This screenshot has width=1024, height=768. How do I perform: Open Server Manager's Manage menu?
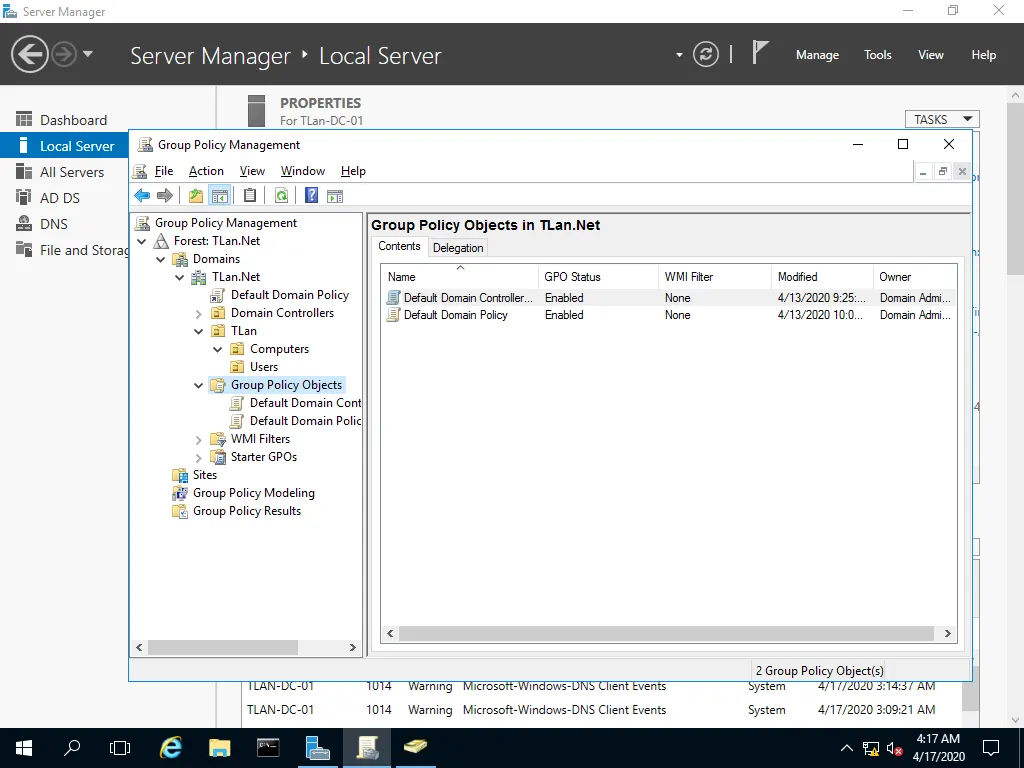(x=817, y=55)
